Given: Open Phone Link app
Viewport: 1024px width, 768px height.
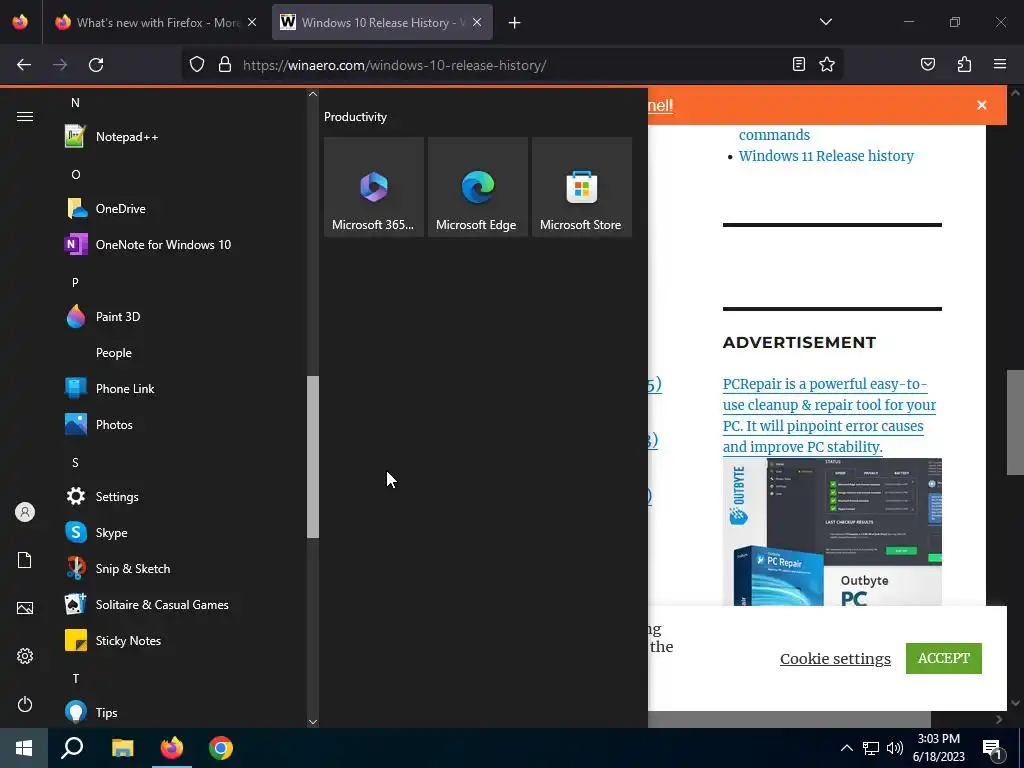Looking at the screenshot, I should click(182, 389).
